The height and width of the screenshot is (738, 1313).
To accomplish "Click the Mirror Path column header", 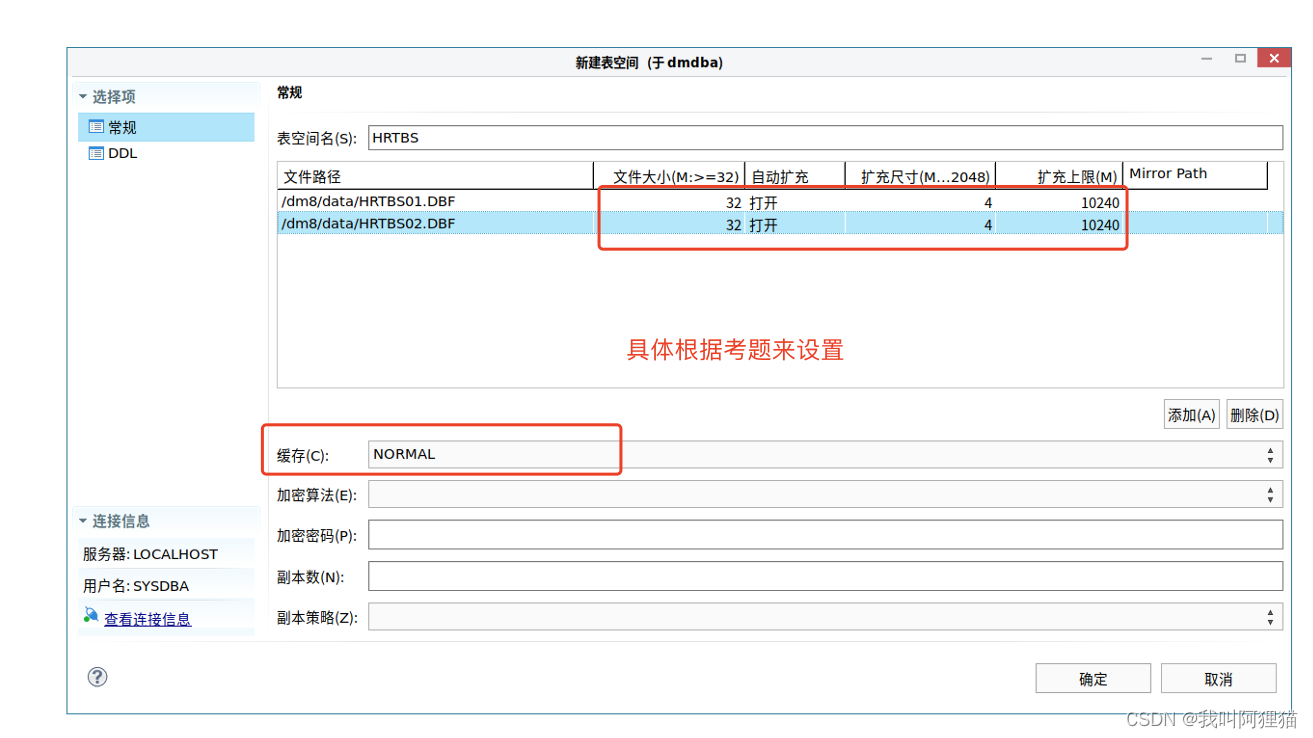I will tap(1196, 175).
